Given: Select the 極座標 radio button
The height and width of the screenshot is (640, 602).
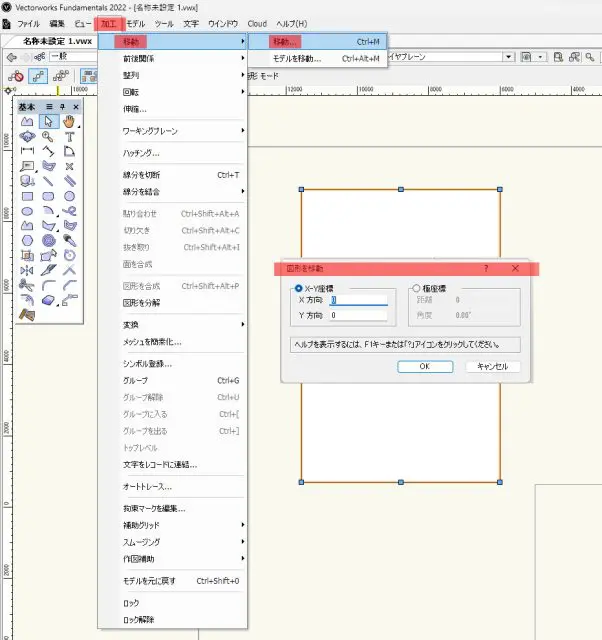Looking at the screenshot, I should (x=417, y=289).
